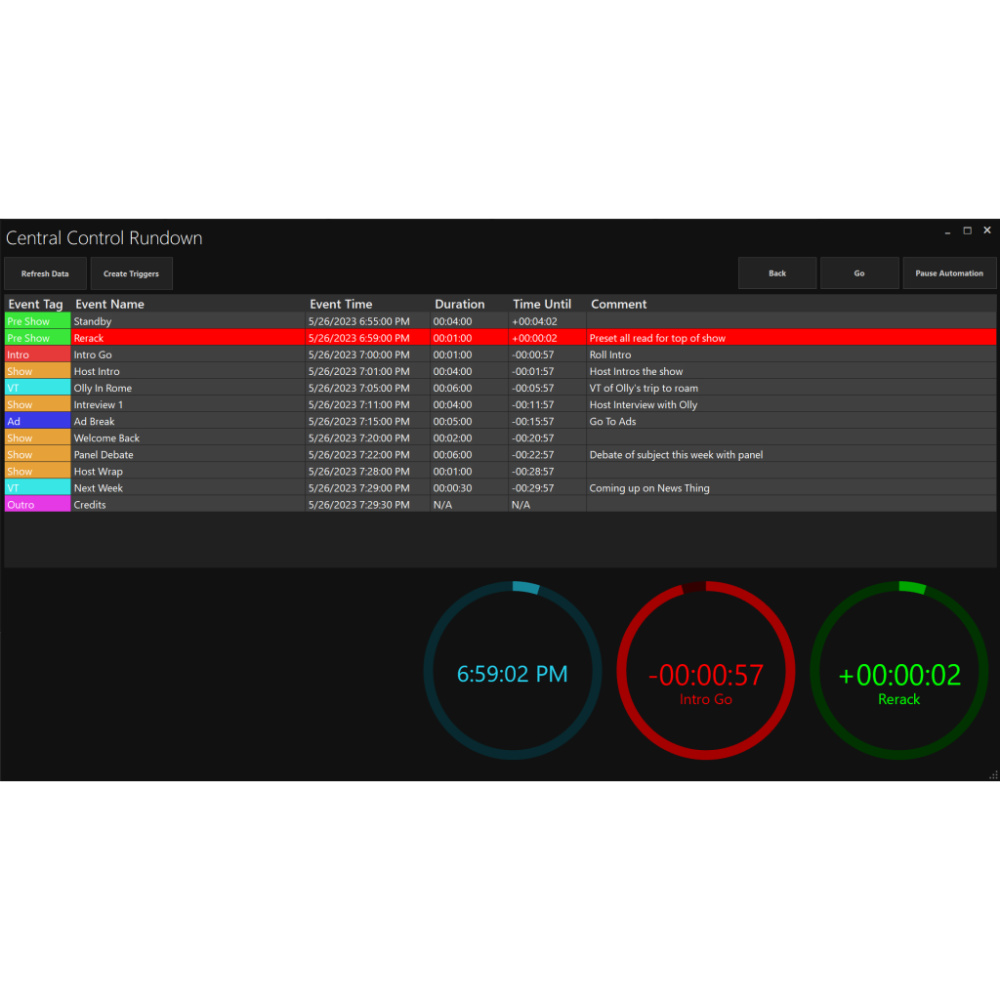Sort by the Event Time column header
This screenshot has height=1000, width=1000.
[341, 304]
